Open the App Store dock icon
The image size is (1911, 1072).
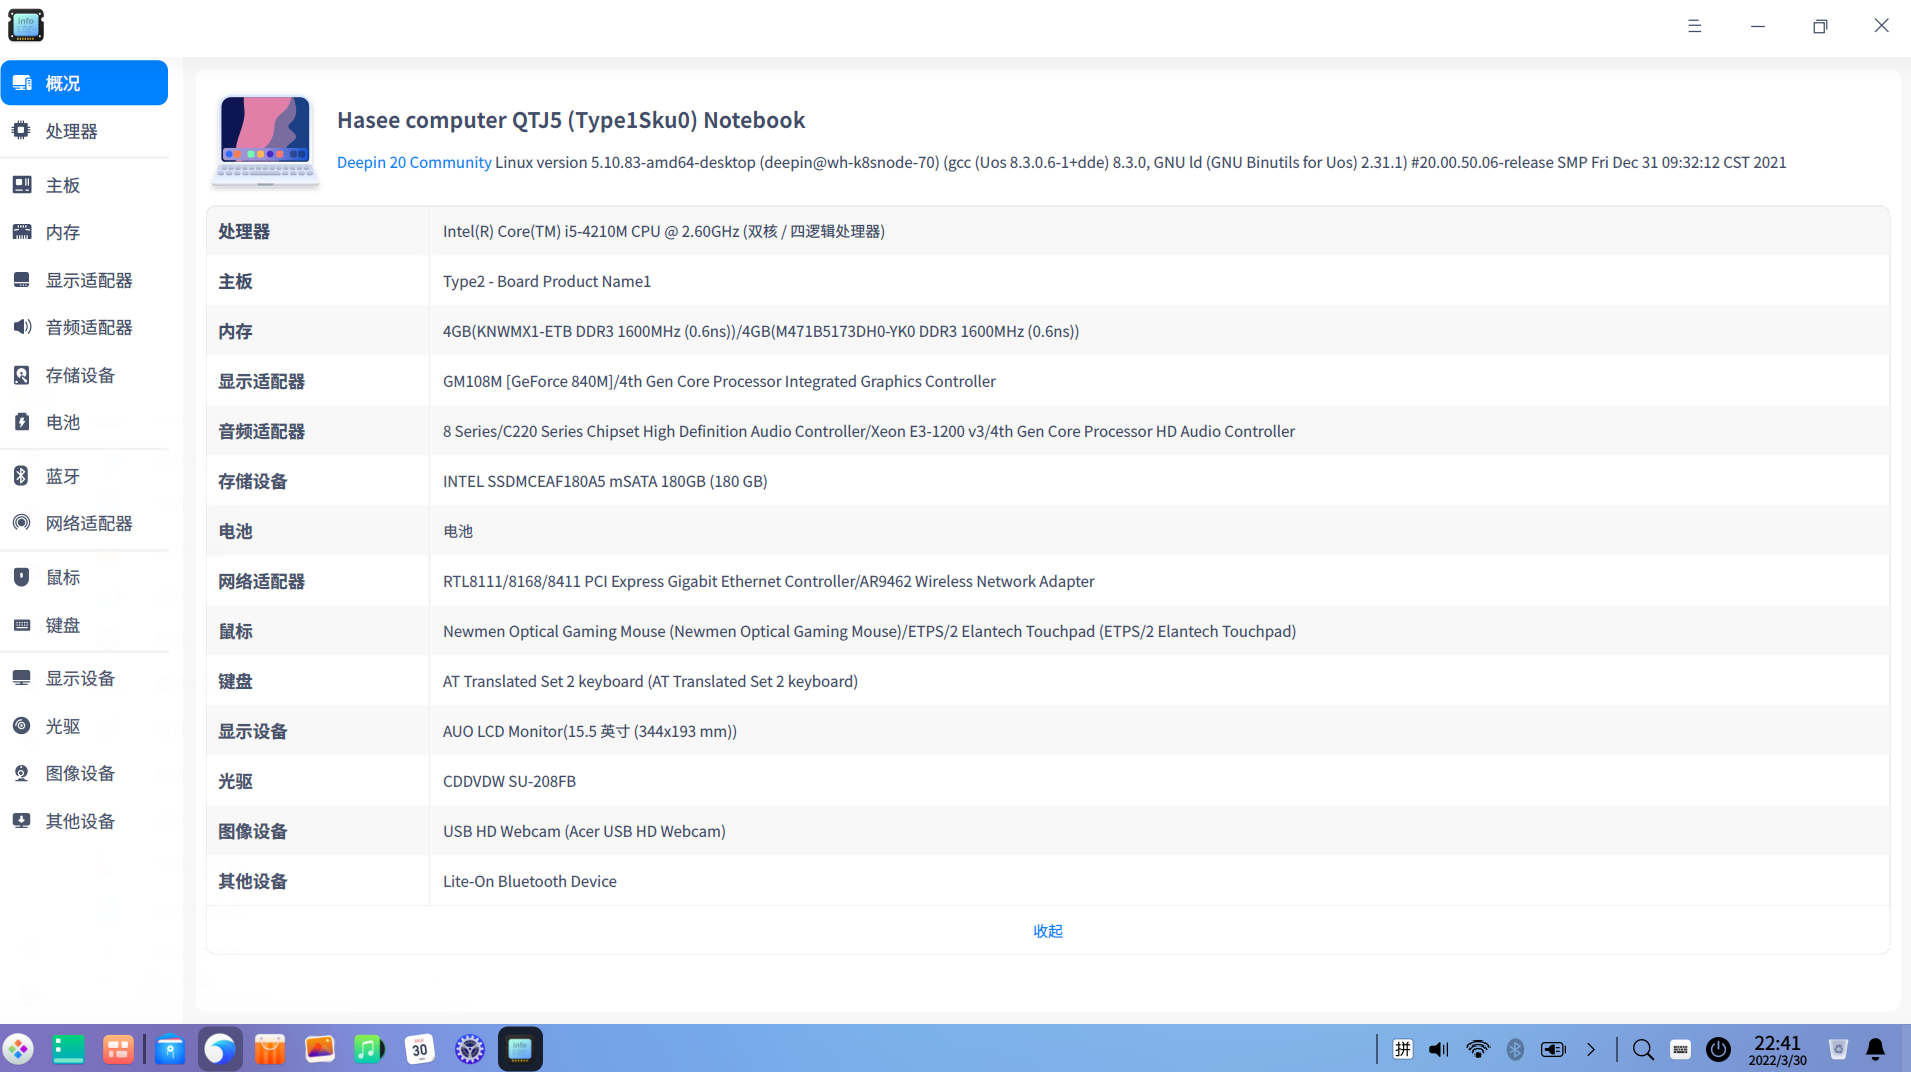pos(270,1049)
